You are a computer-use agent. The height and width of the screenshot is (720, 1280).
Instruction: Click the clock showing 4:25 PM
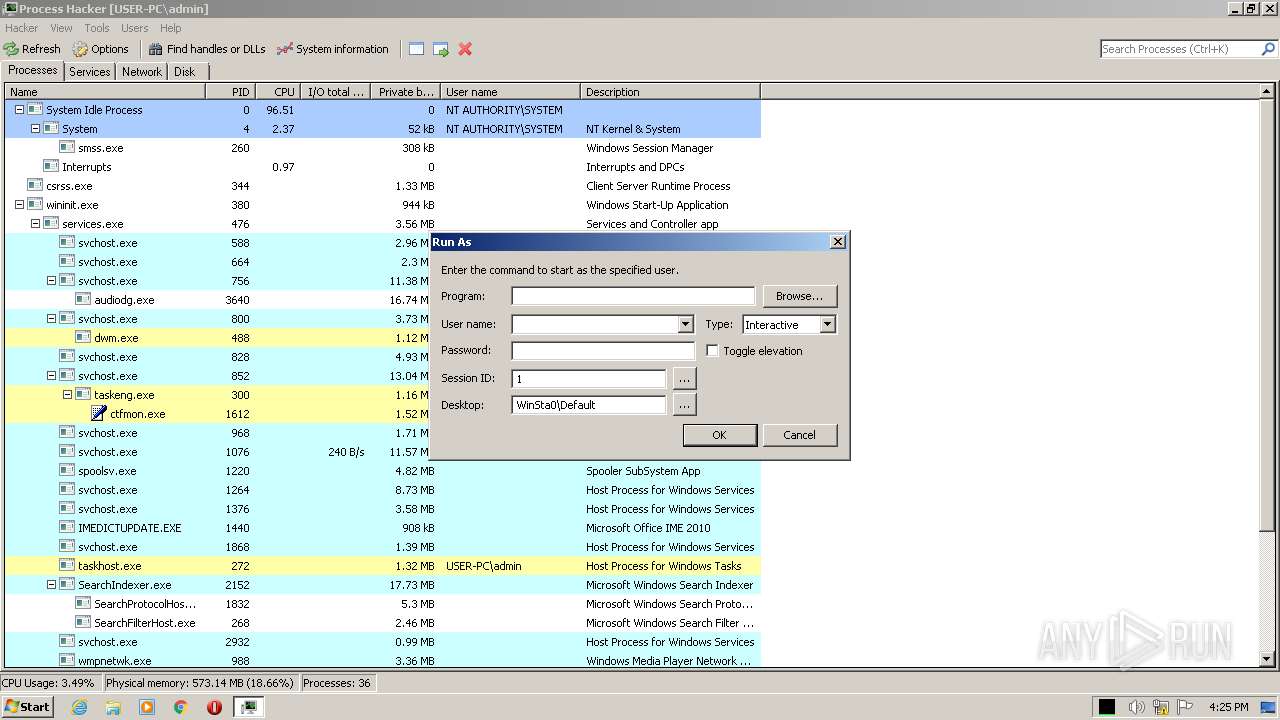(x=1228, y=707)
